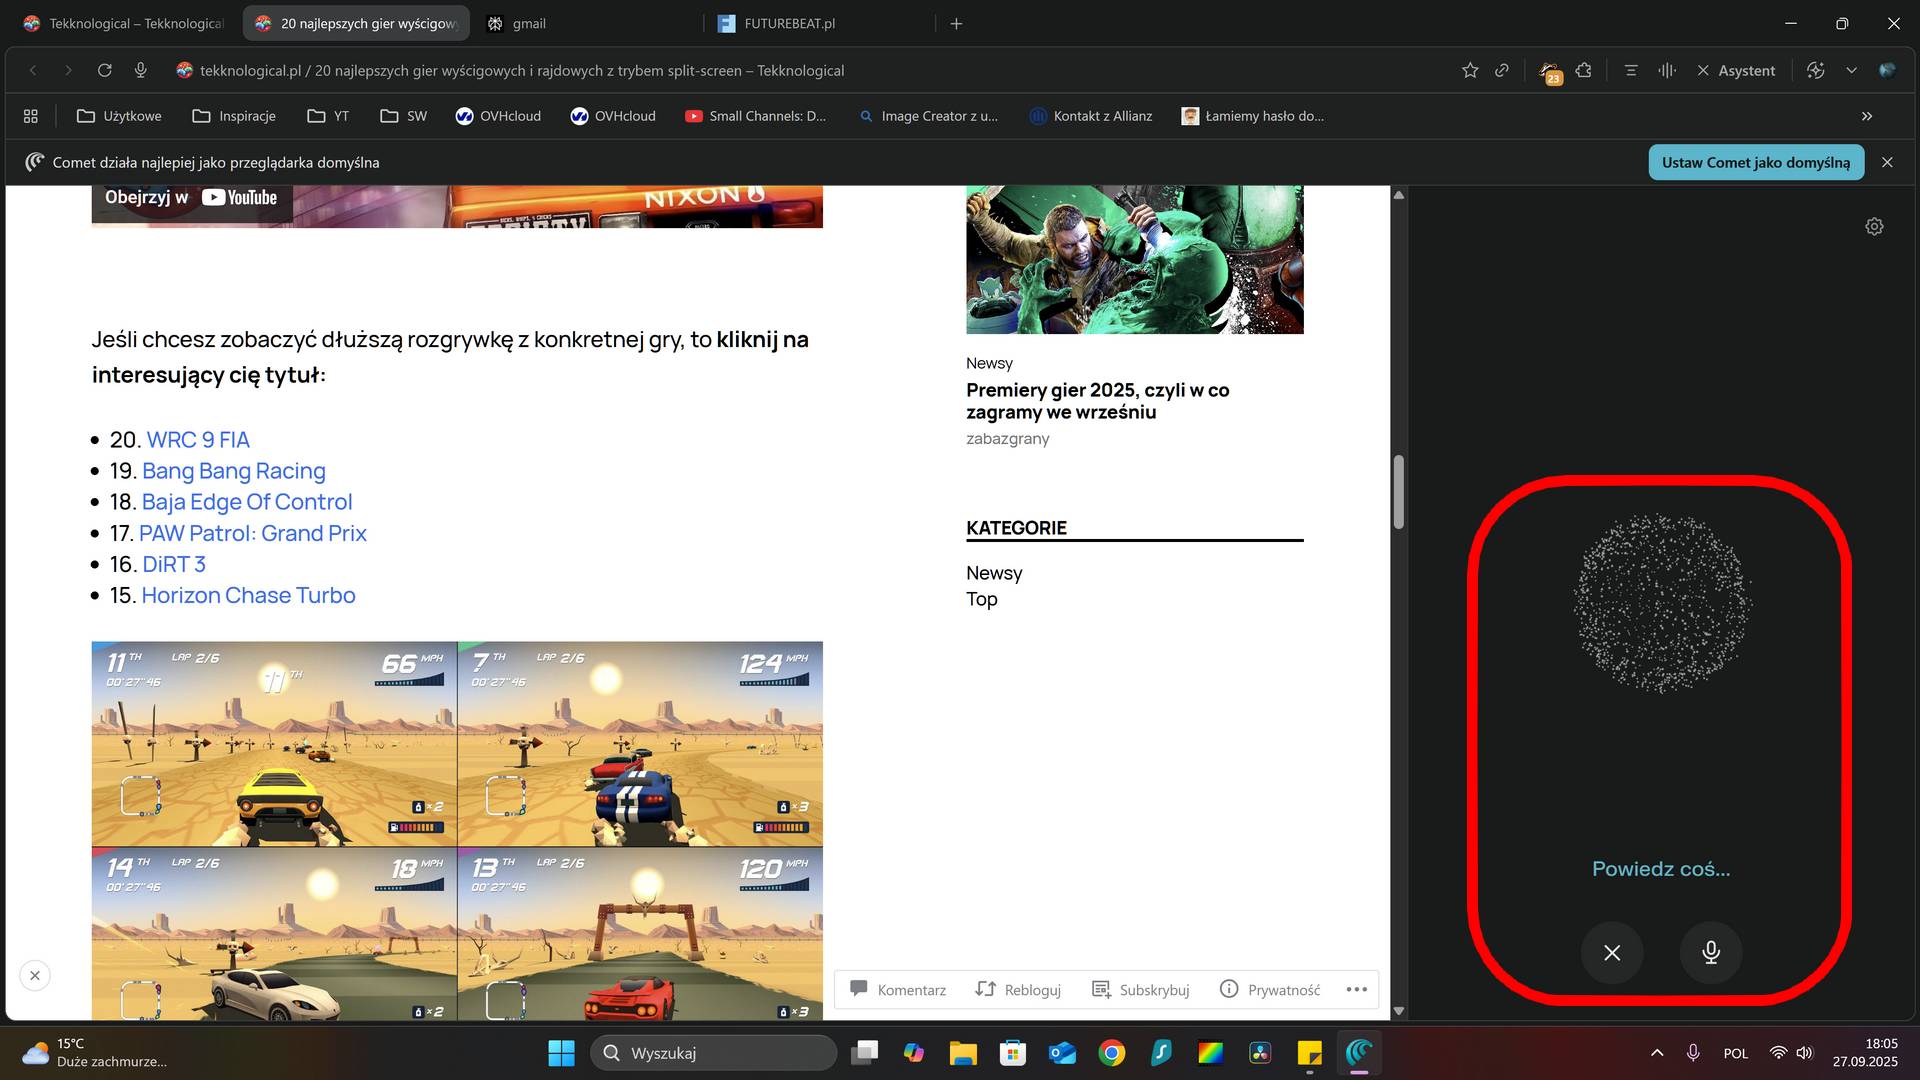Toggle the assistant microphone button
The image size is (1920, 1080).
coord(1710,952)
